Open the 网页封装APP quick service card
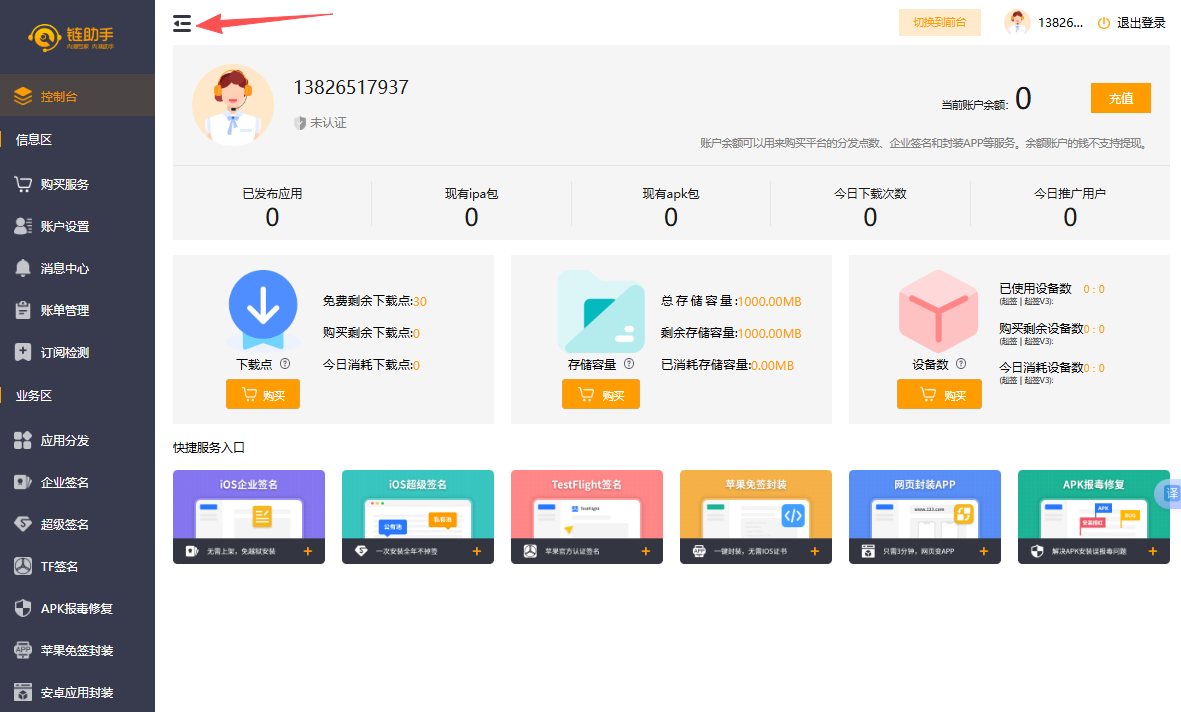The image size is (1181, 712). pyautogui.click(x=924, y=516)
